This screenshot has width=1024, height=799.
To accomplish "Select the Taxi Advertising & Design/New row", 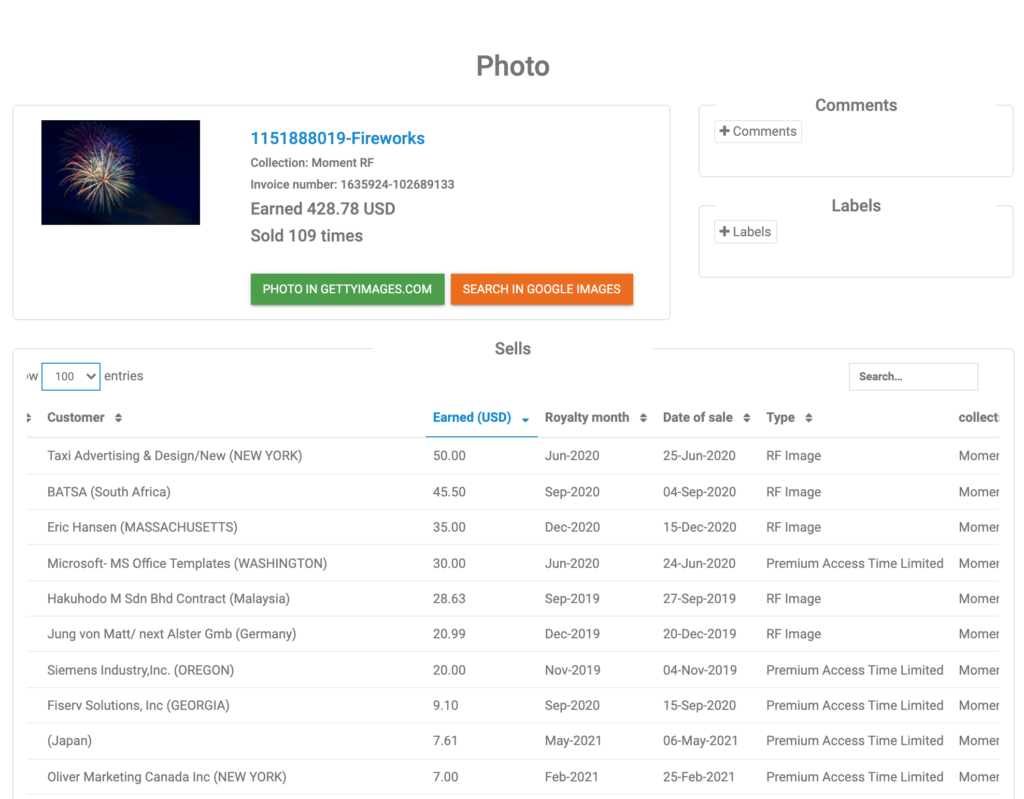I will [174, 456].
